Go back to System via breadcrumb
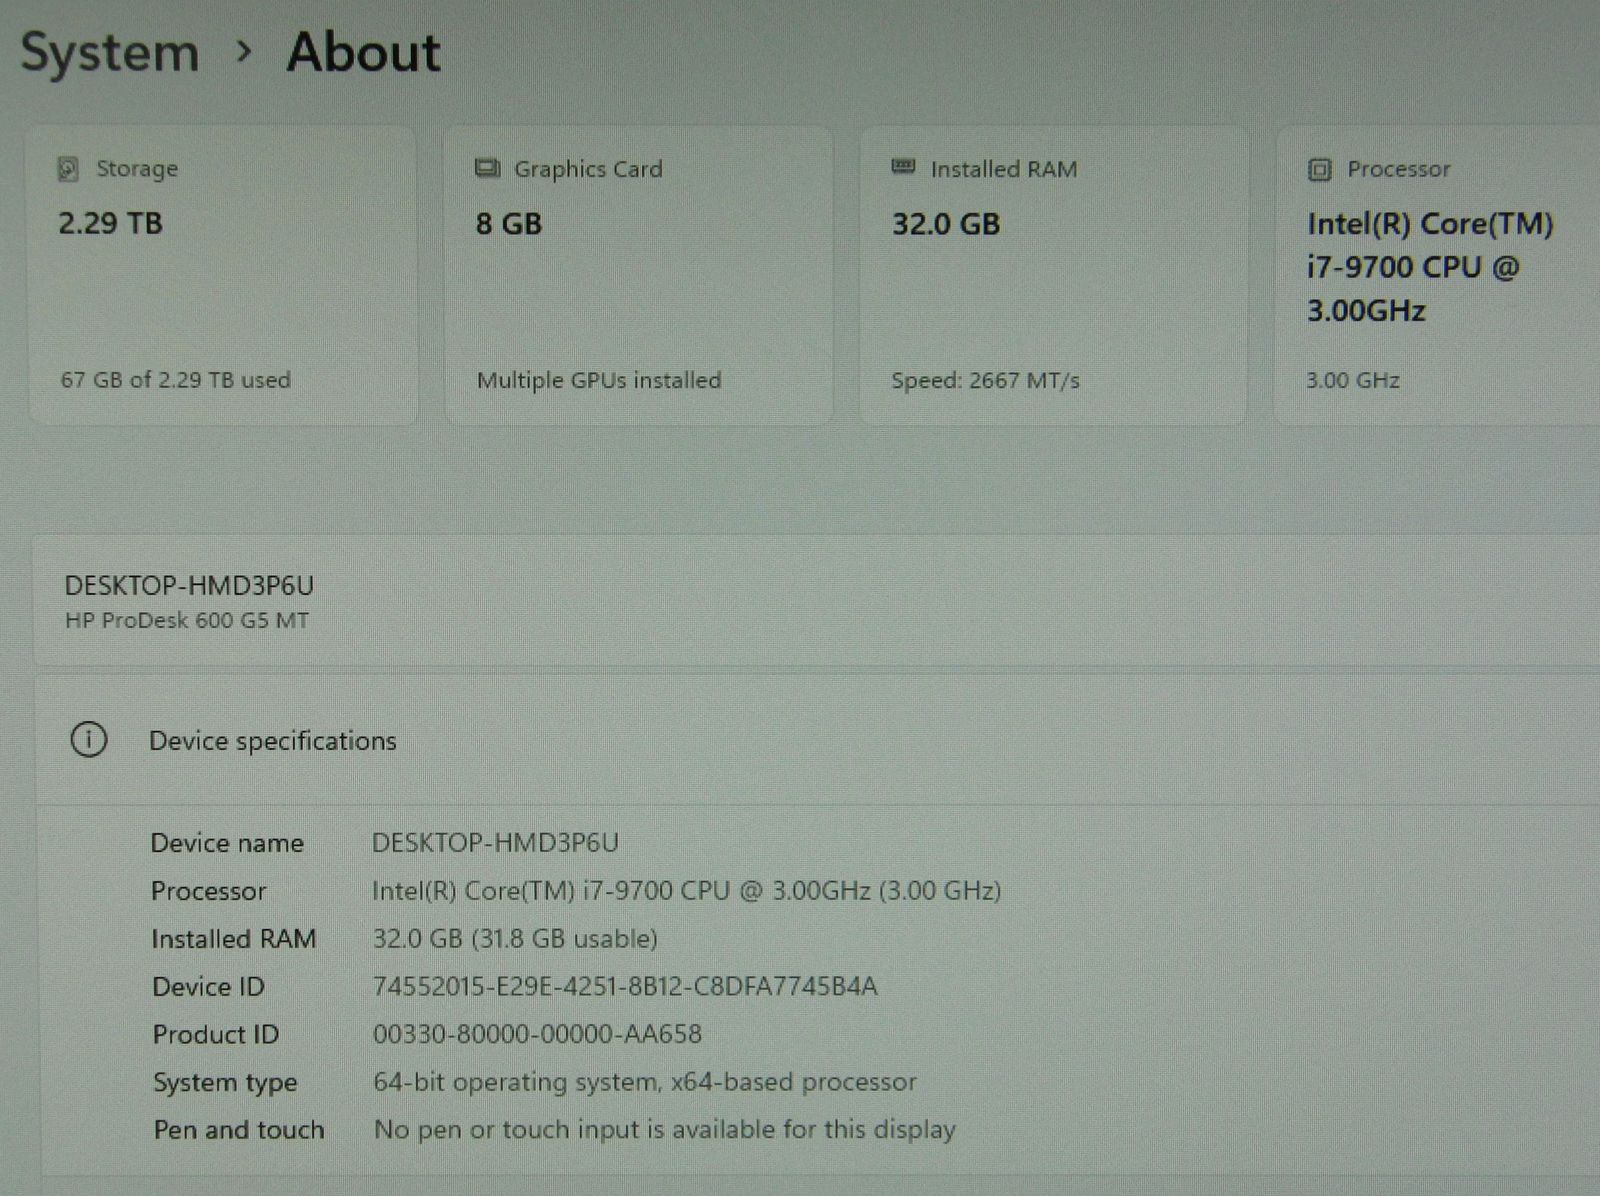The image size is (1600, 1196). [x=110, y=52]
